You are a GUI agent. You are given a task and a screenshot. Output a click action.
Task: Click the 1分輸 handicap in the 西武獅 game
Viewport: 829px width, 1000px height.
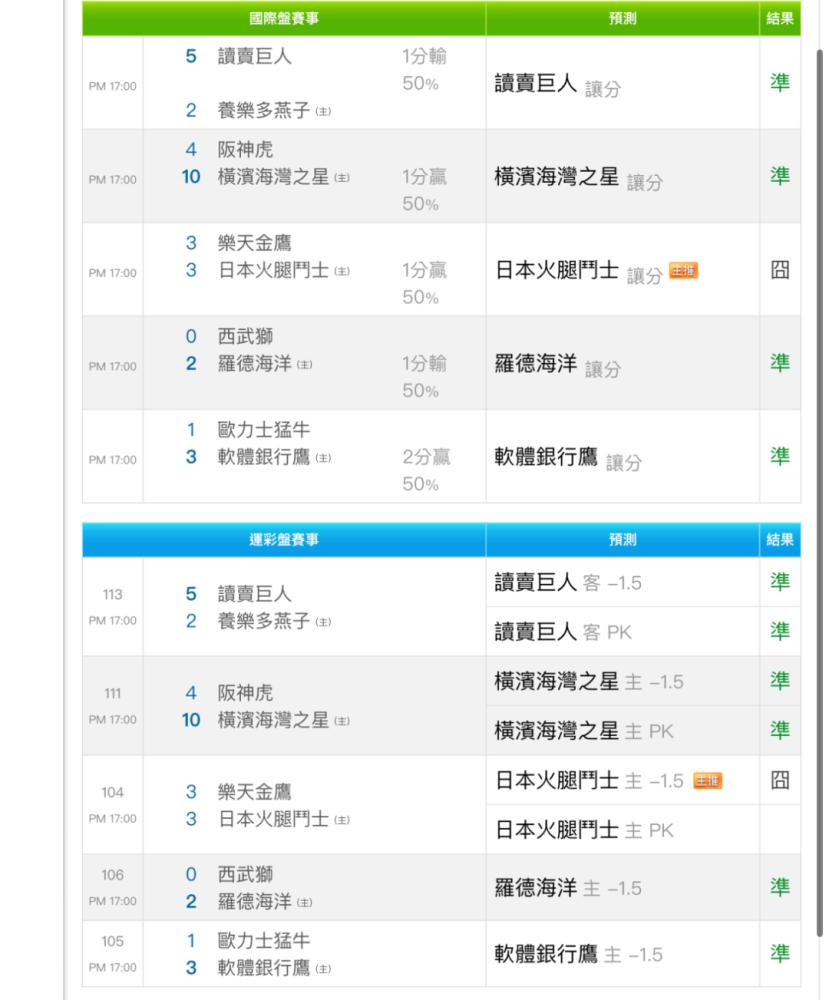(424, 364)
